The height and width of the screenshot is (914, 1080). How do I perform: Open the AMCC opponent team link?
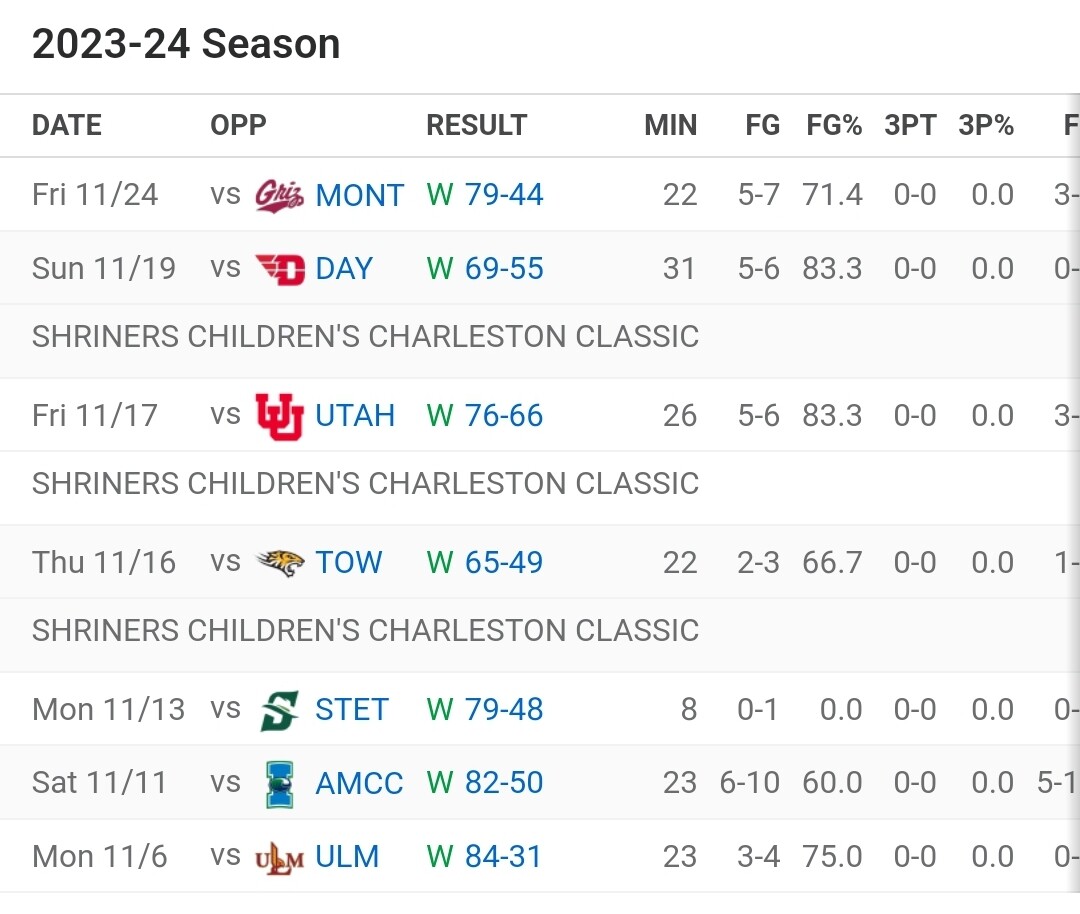[x=359, y=783]
